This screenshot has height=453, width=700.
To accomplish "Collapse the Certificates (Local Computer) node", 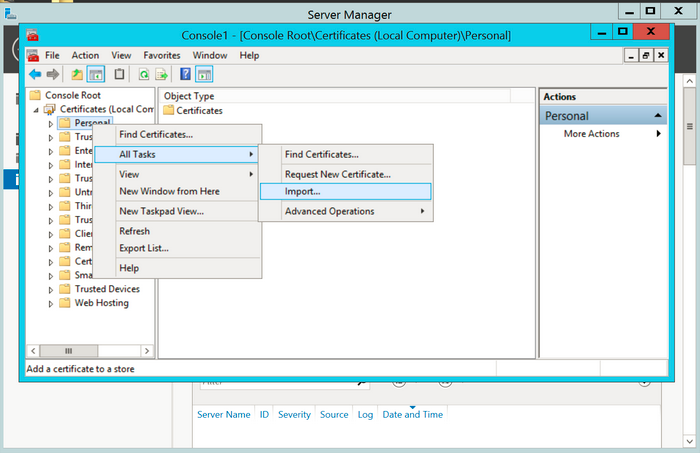I will [36, 110].
